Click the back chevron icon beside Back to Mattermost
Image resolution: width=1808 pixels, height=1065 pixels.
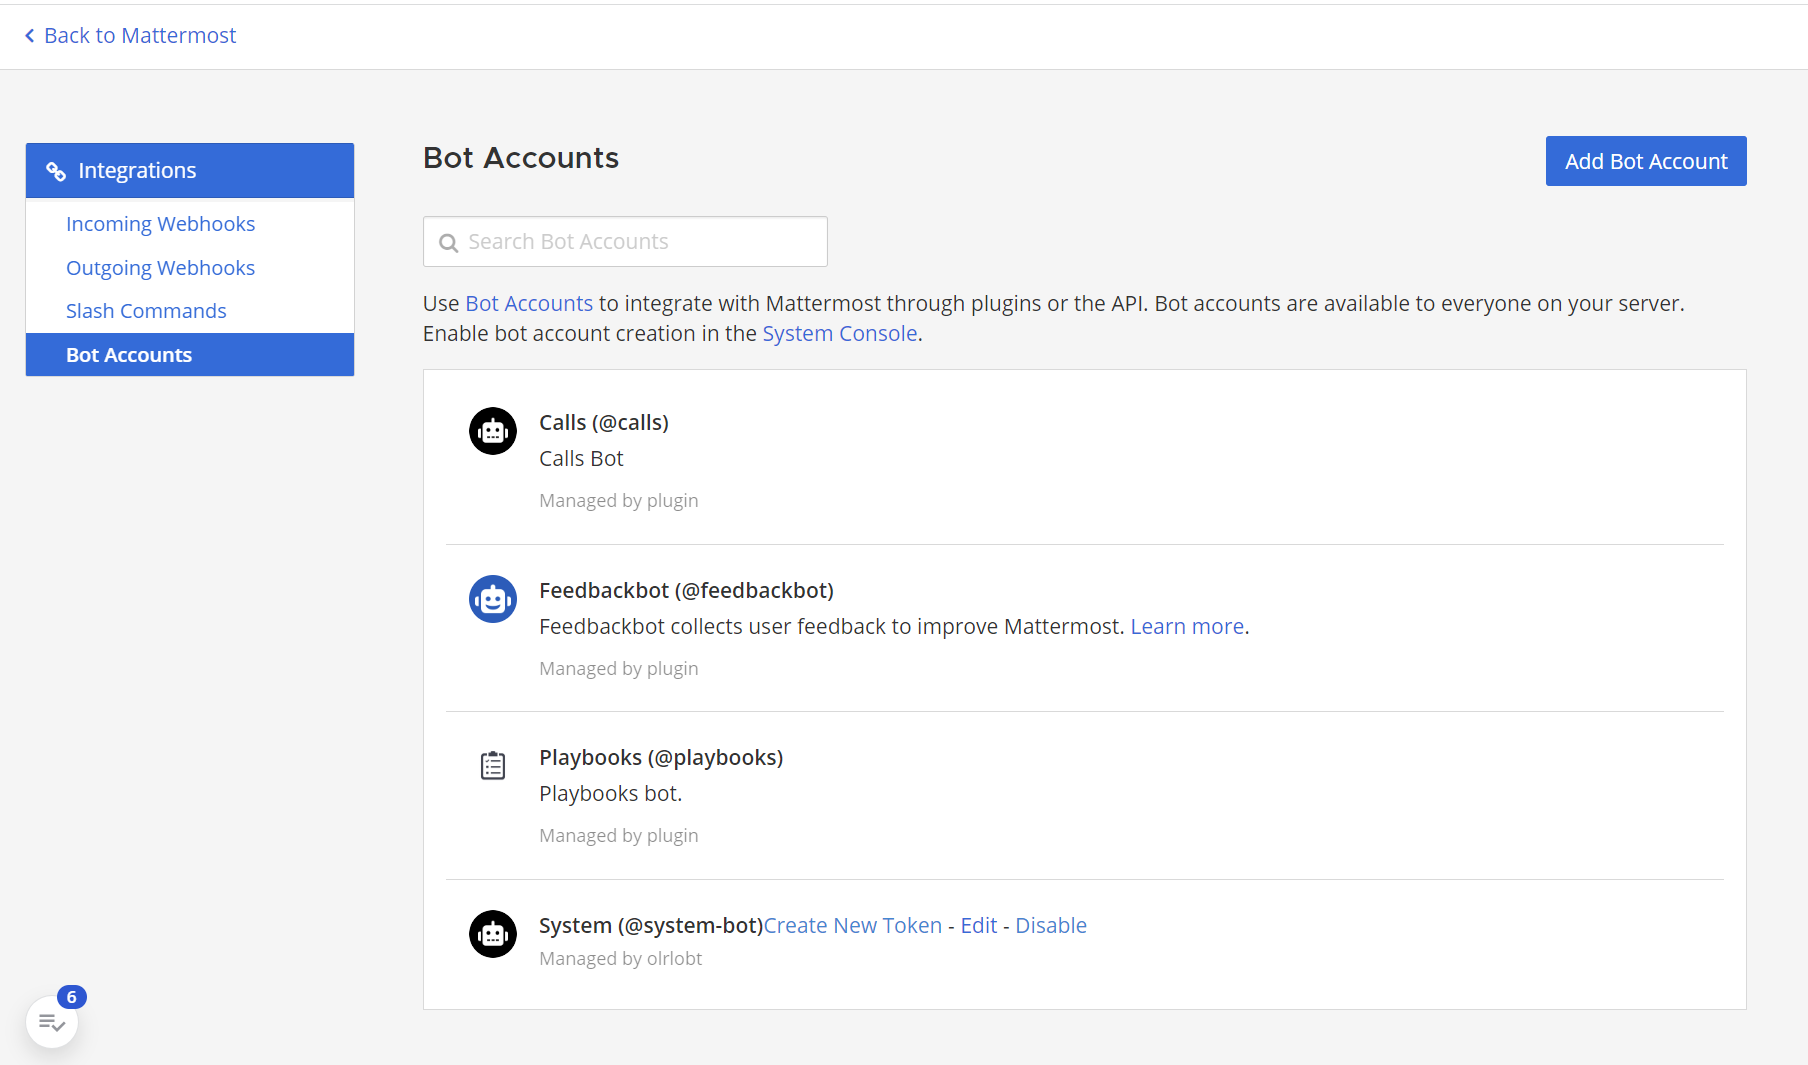pos(30,36)
